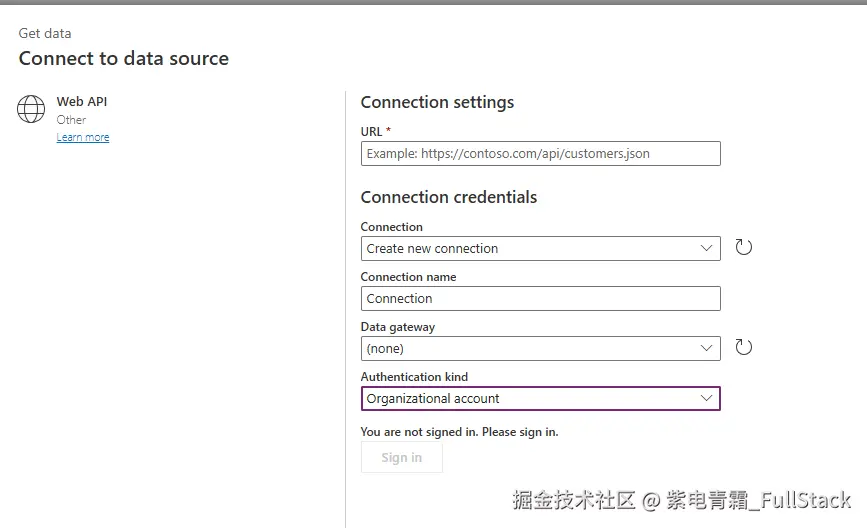Open the Data gateway (none) dropdown

tap(540, 348)
